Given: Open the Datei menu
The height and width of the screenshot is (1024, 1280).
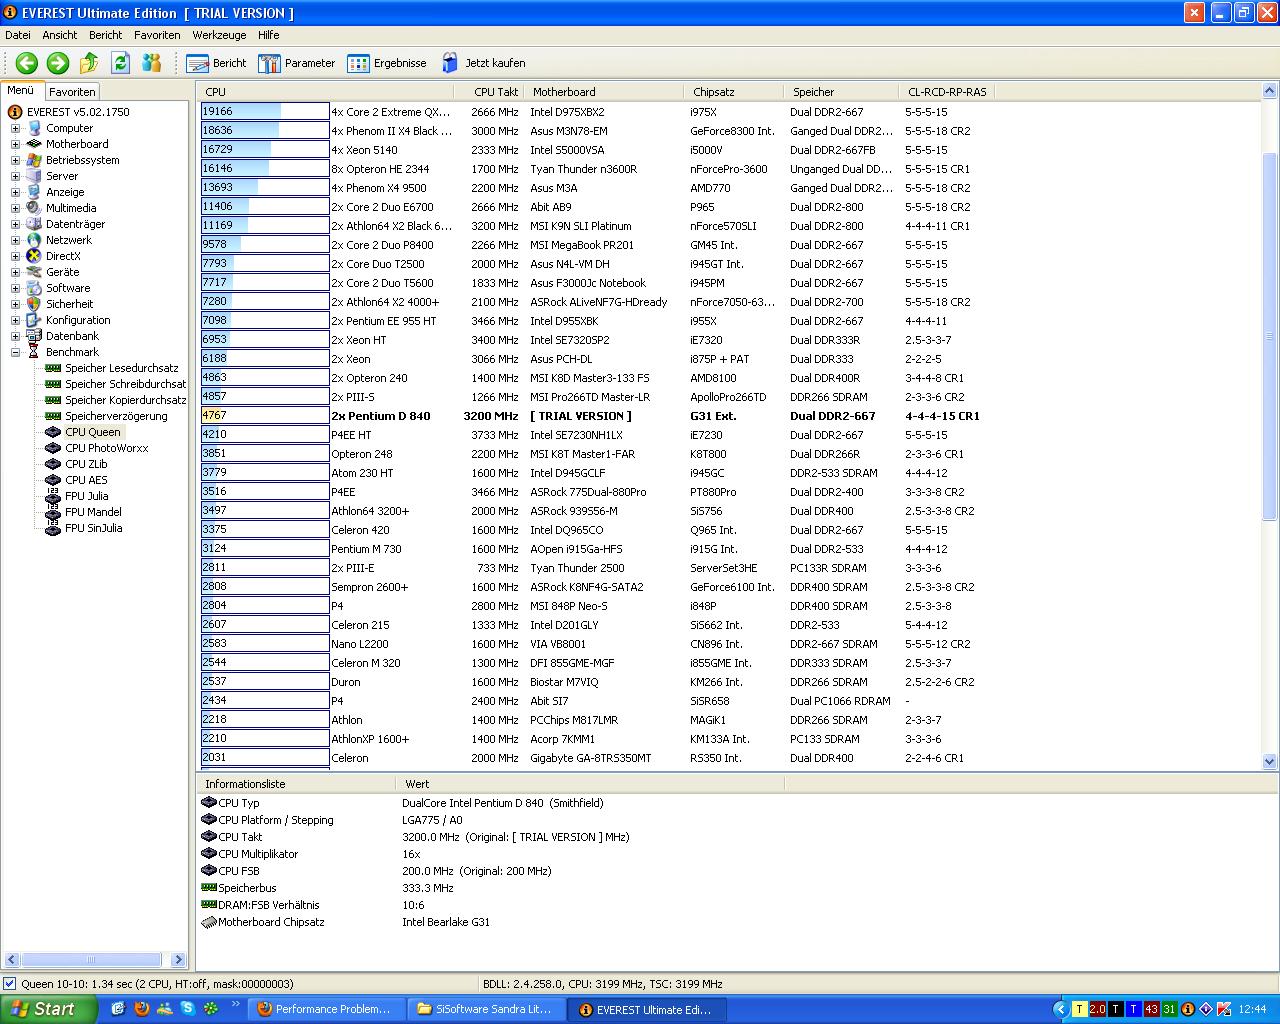Looking at the screenshot, I should [18, 35].
